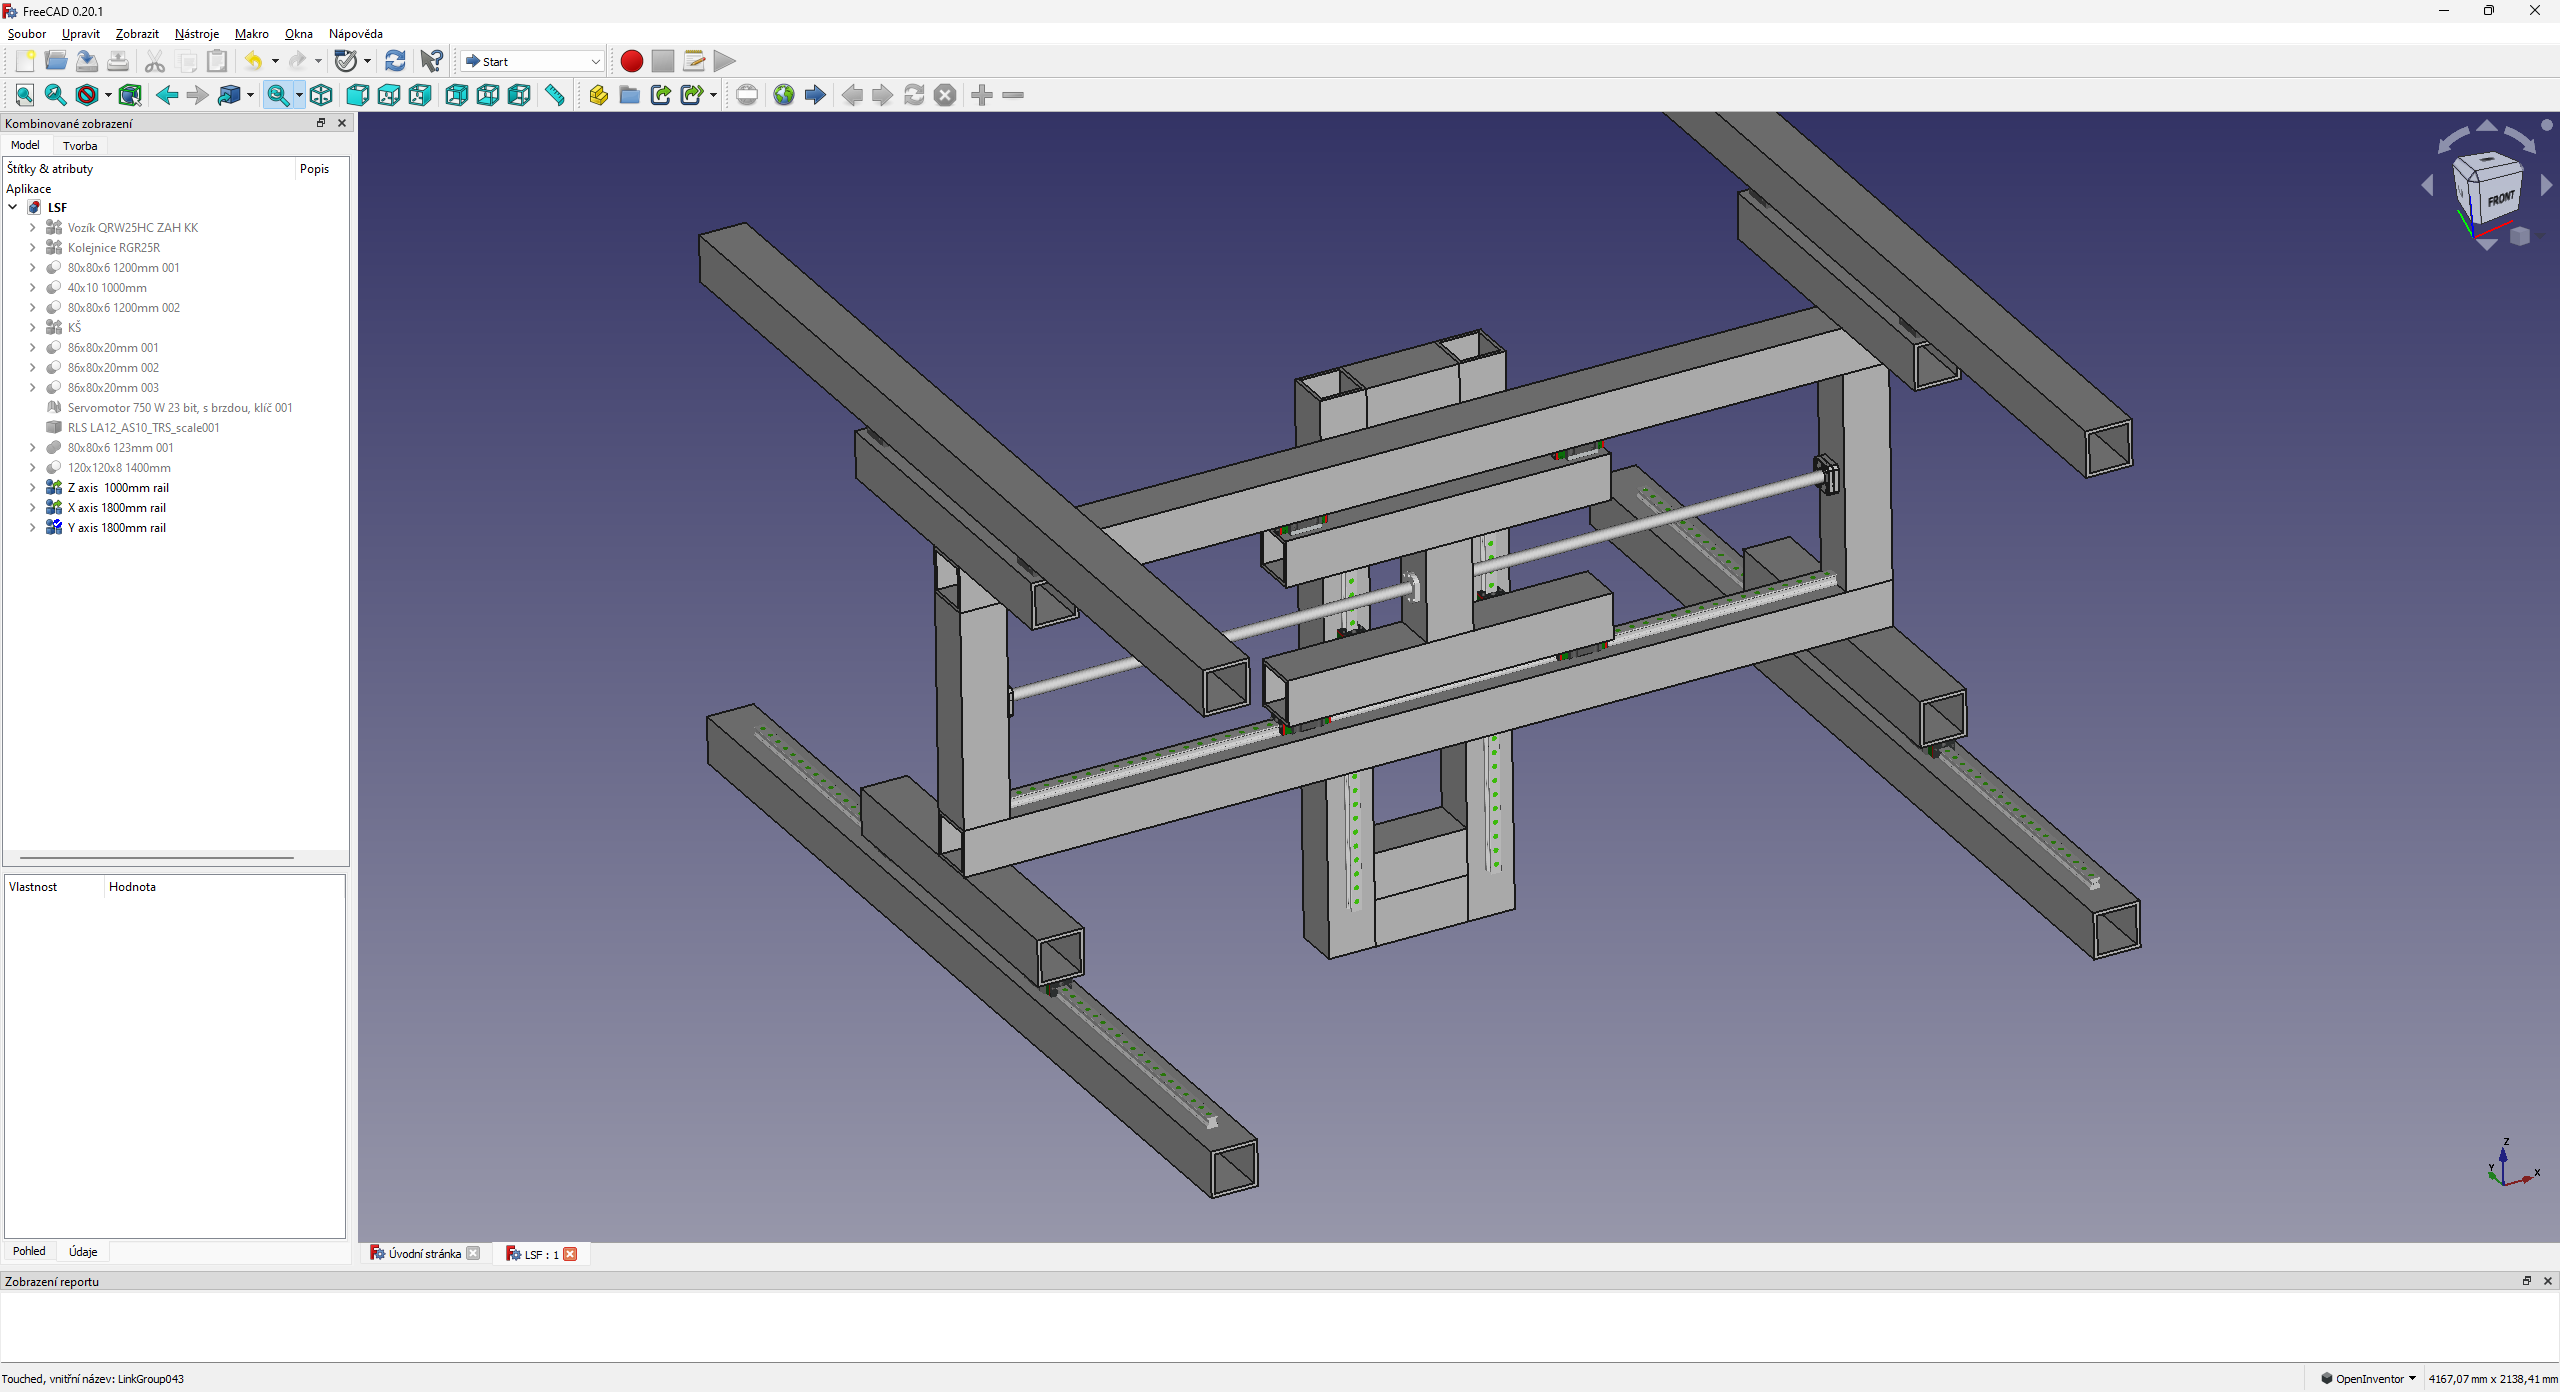The width and height of the screenshot is (2560, 1392).
Task: Click the Fit all view icon
Action: coord(25,95)
